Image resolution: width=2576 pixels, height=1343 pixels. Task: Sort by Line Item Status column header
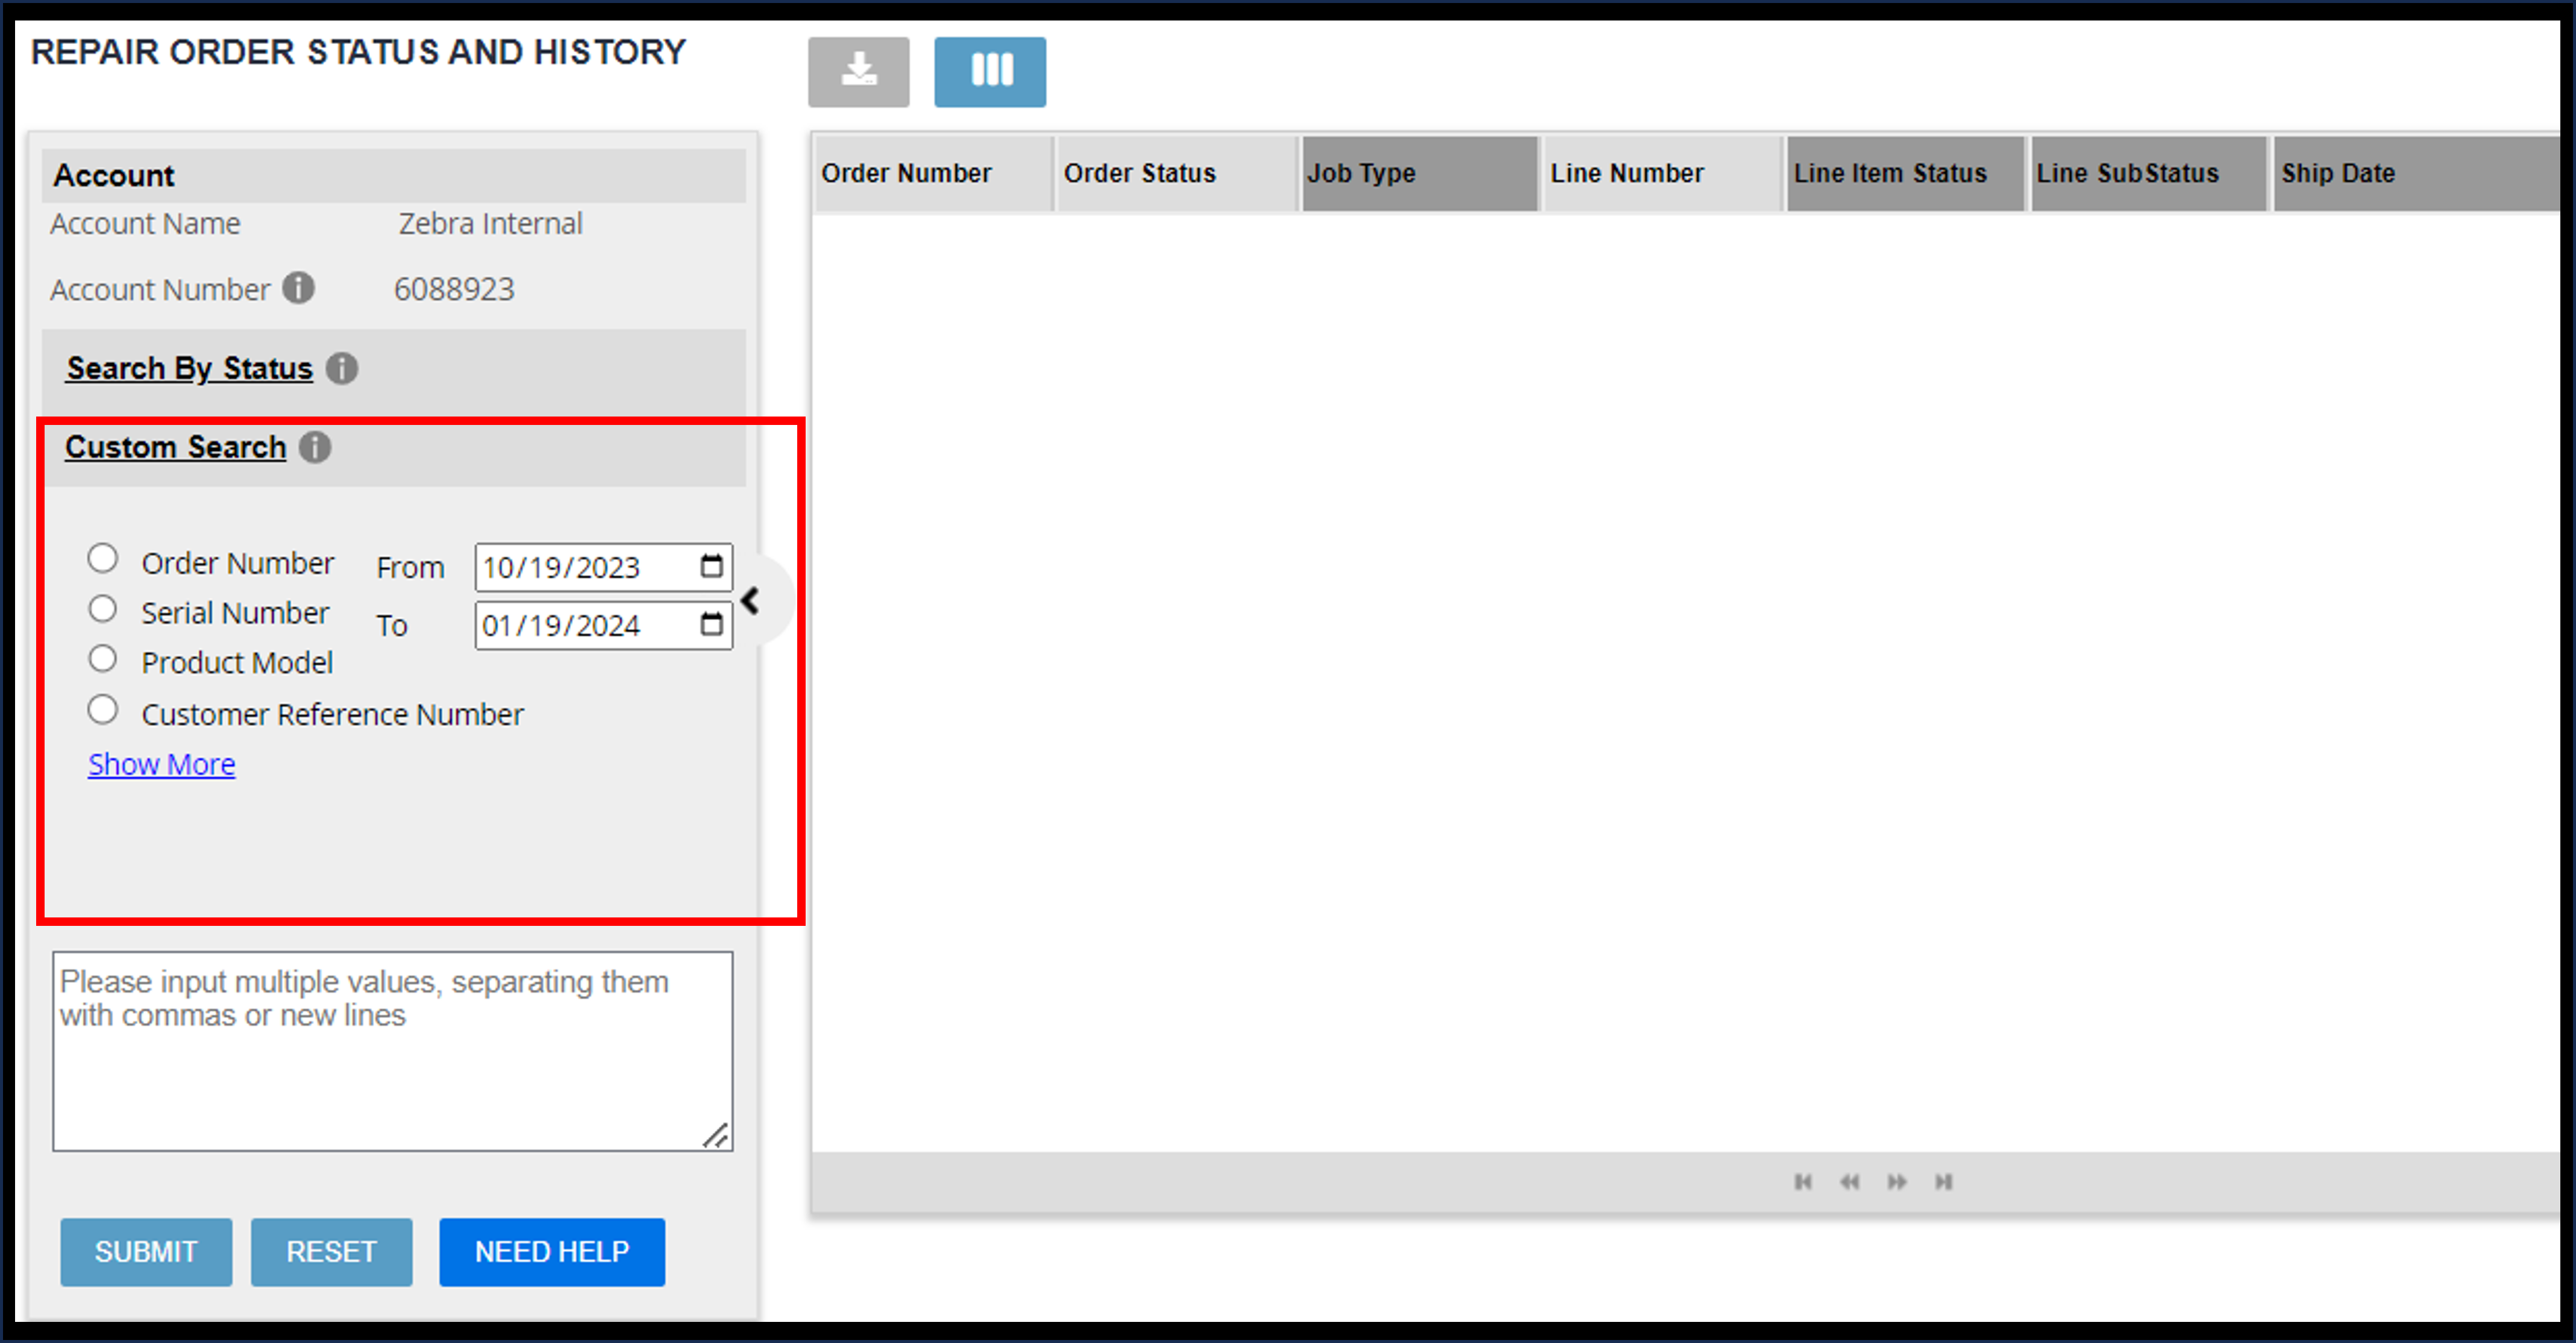pos(1905,173)
